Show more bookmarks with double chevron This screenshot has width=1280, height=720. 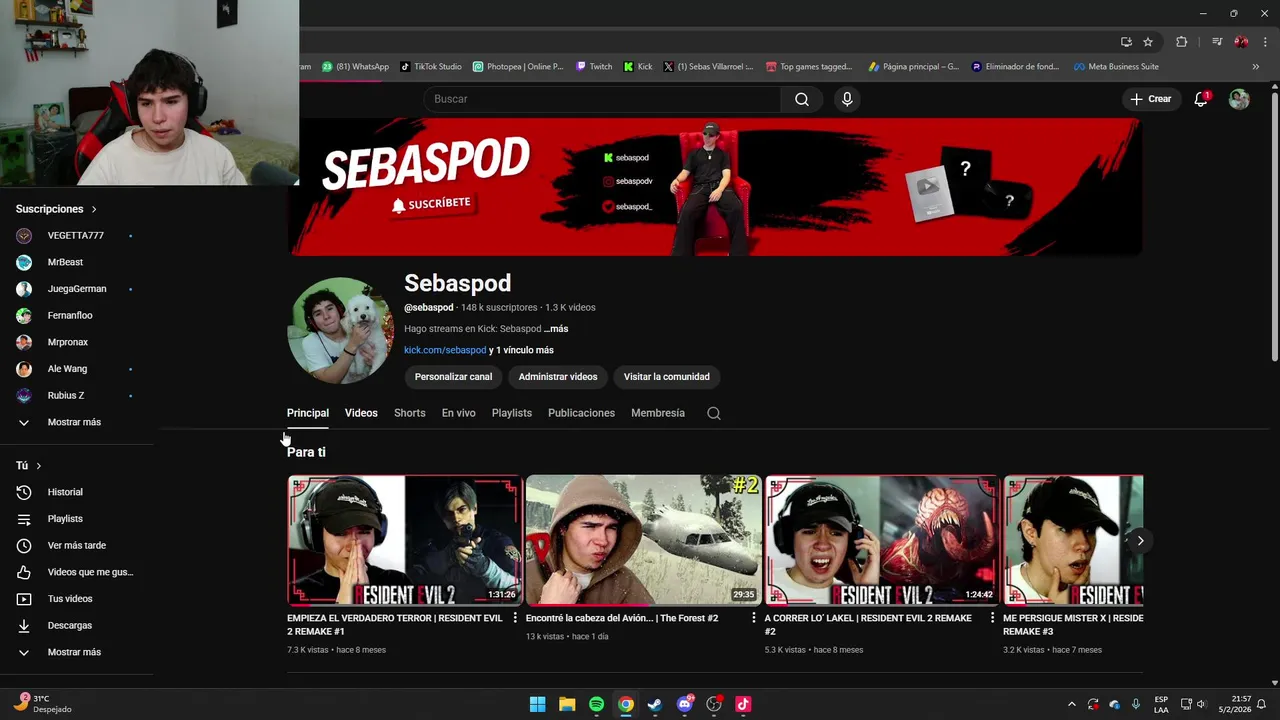[x=1256, y=67]
